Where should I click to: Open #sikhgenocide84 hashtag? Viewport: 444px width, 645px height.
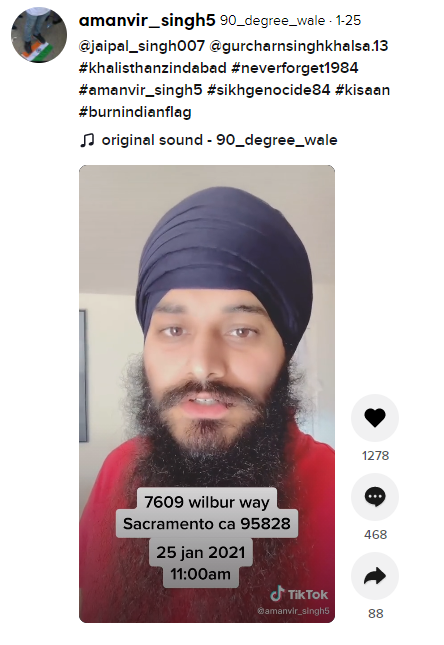[x=269, y=90]
